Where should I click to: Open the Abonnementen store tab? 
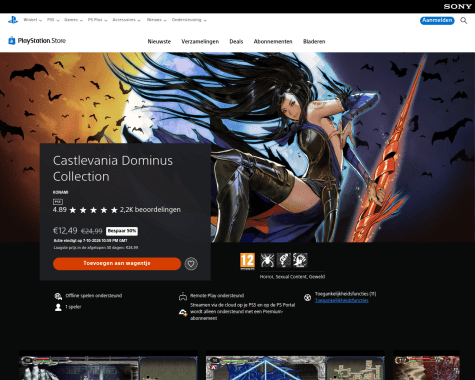(273, 42)
